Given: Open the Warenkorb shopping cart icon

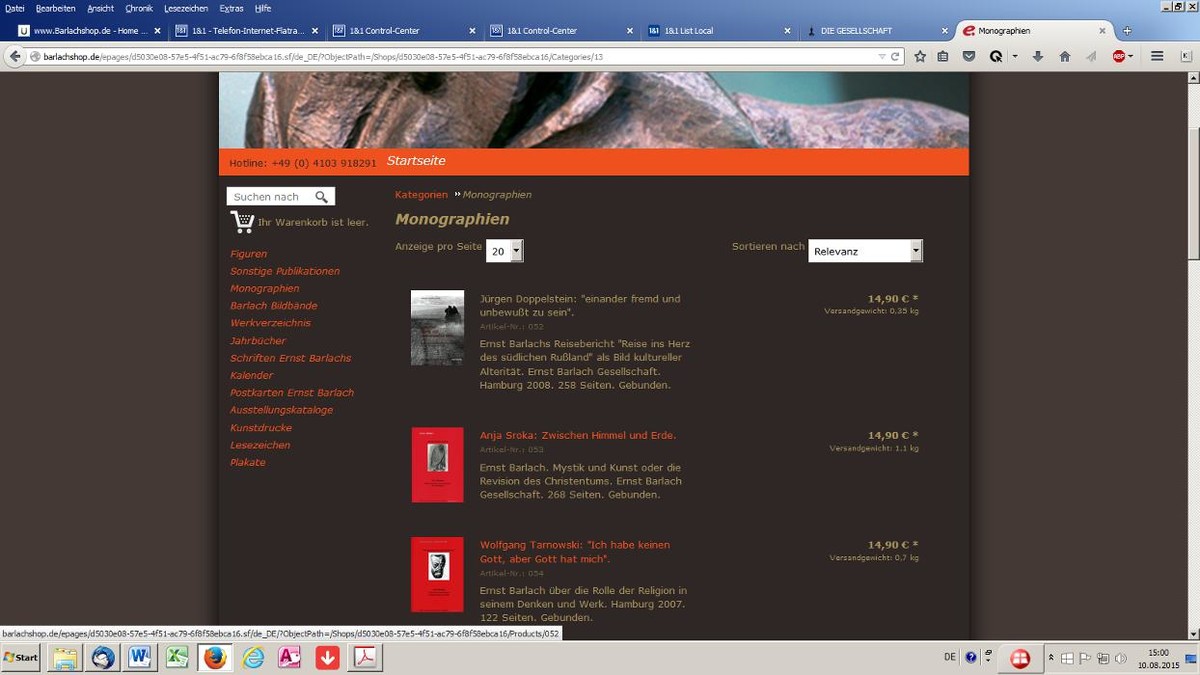Looking at the screenshot, I should pos(242,221).
